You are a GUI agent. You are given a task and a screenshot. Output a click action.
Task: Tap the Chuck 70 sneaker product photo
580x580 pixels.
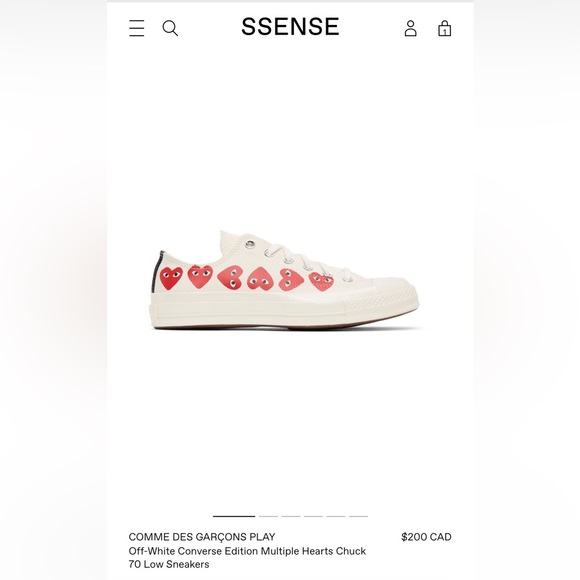coord(284,280)
